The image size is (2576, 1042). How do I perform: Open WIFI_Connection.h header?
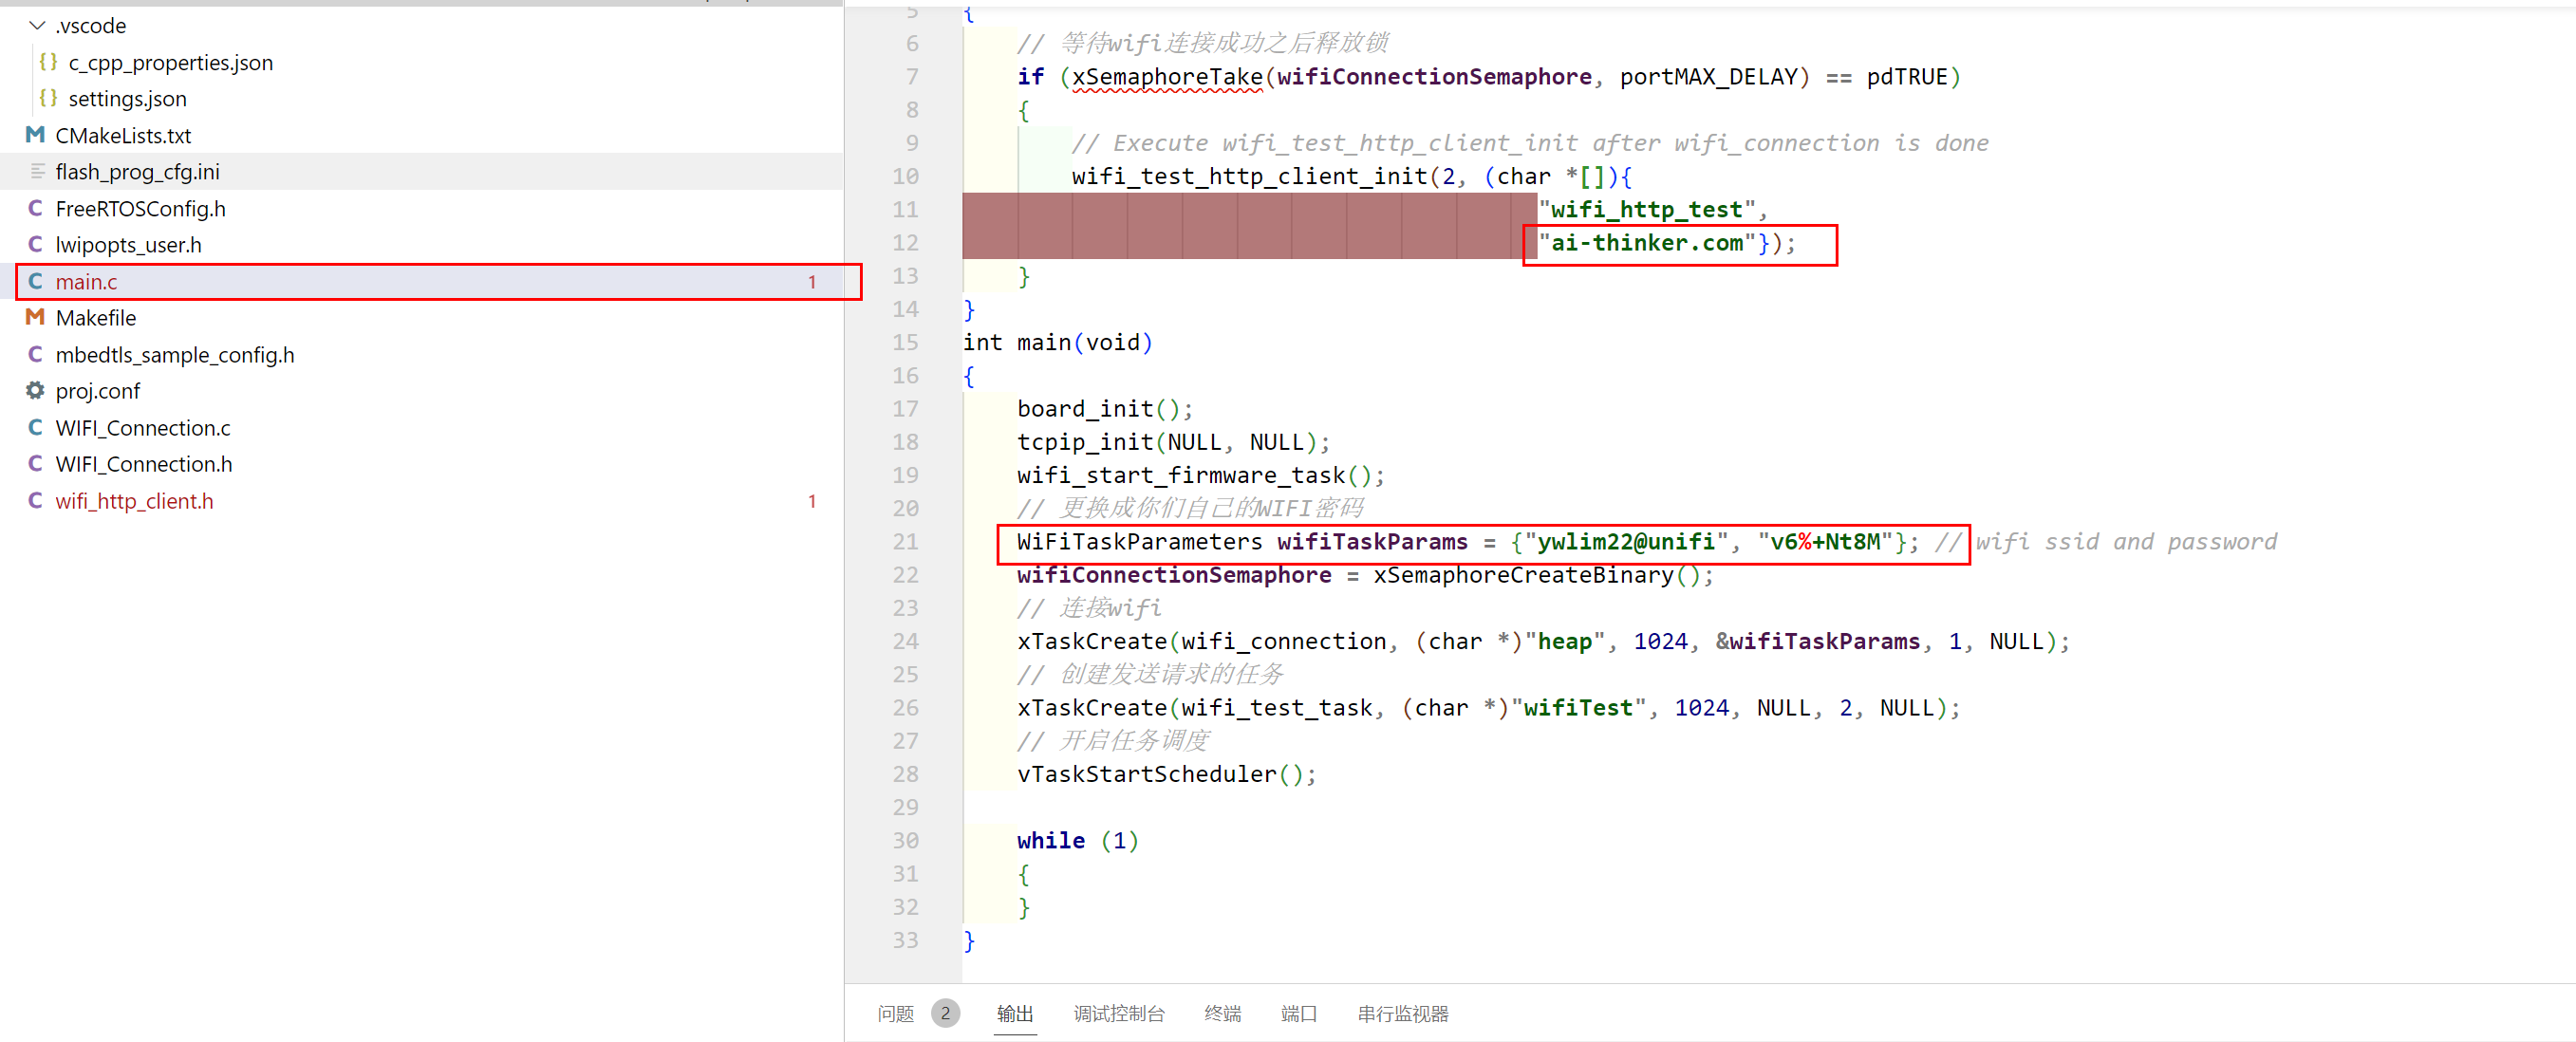click(x=144, y=463)
